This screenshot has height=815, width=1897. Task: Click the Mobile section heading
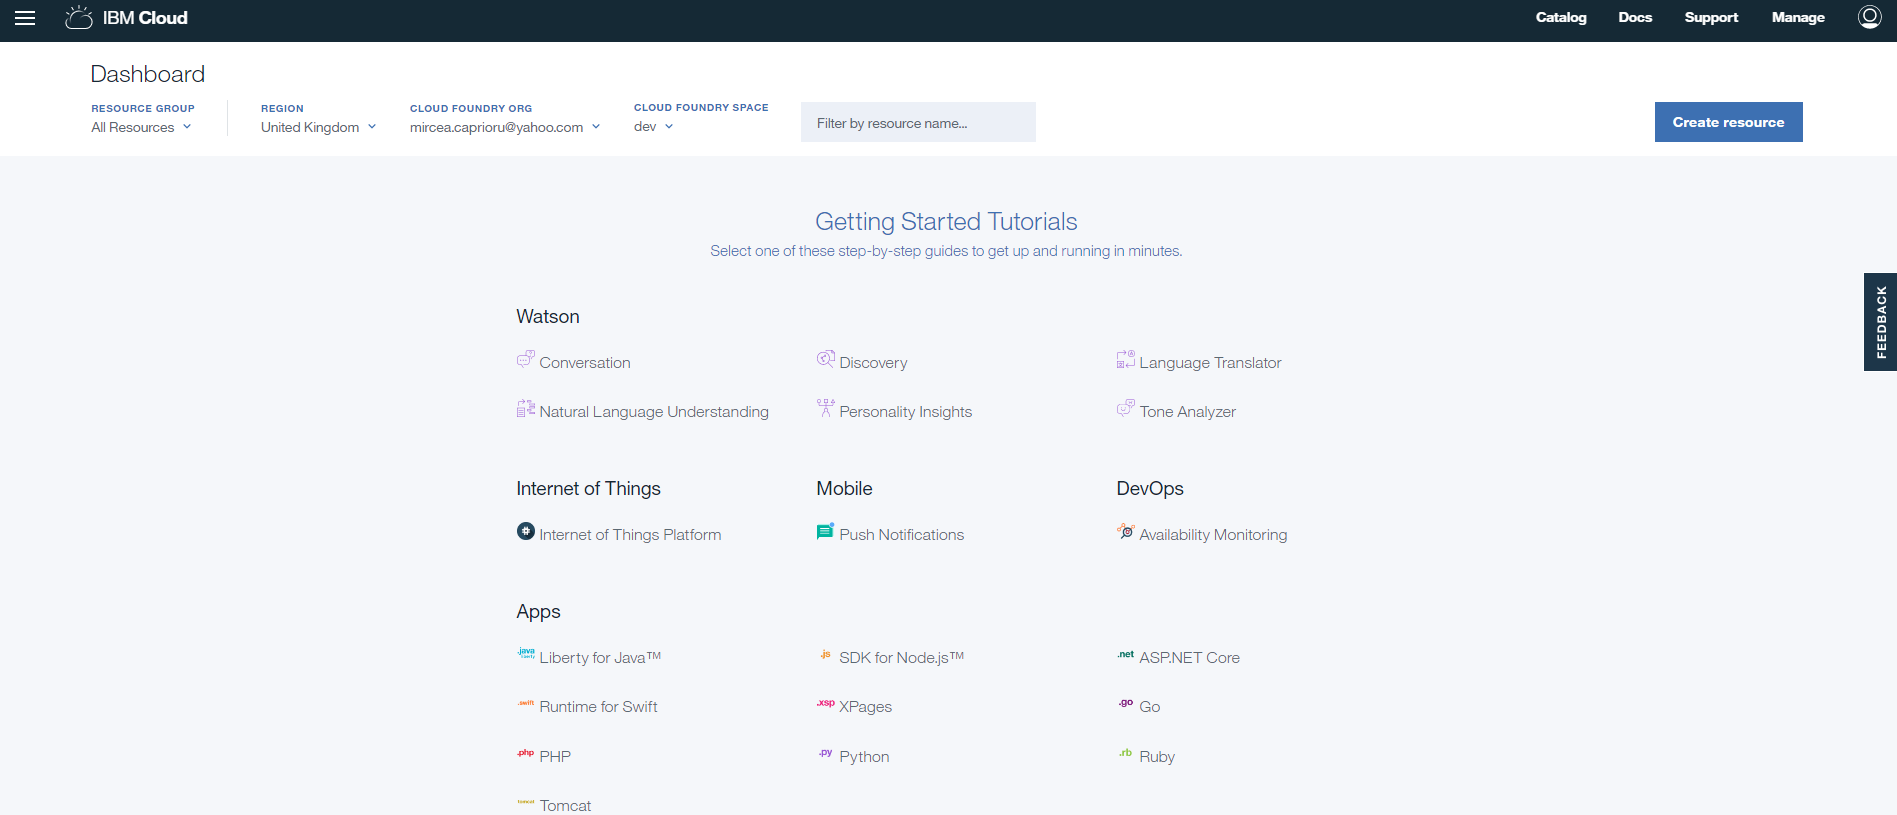point(844,489)
